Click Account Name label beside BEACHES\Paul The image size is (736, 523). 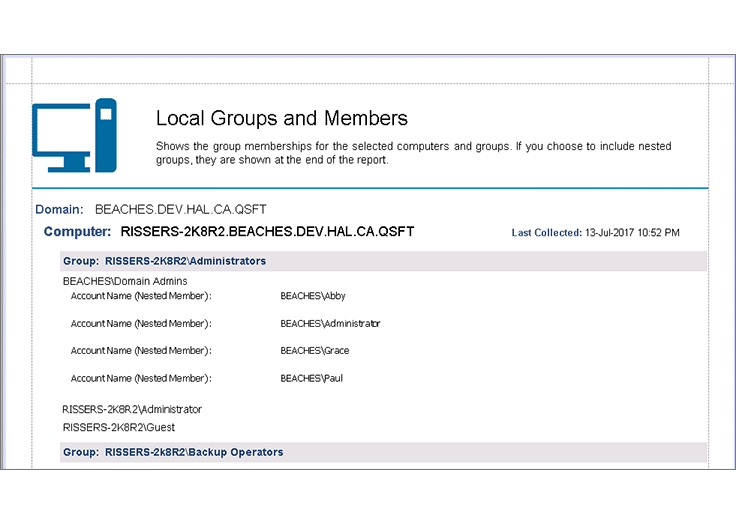click(141, 378)
